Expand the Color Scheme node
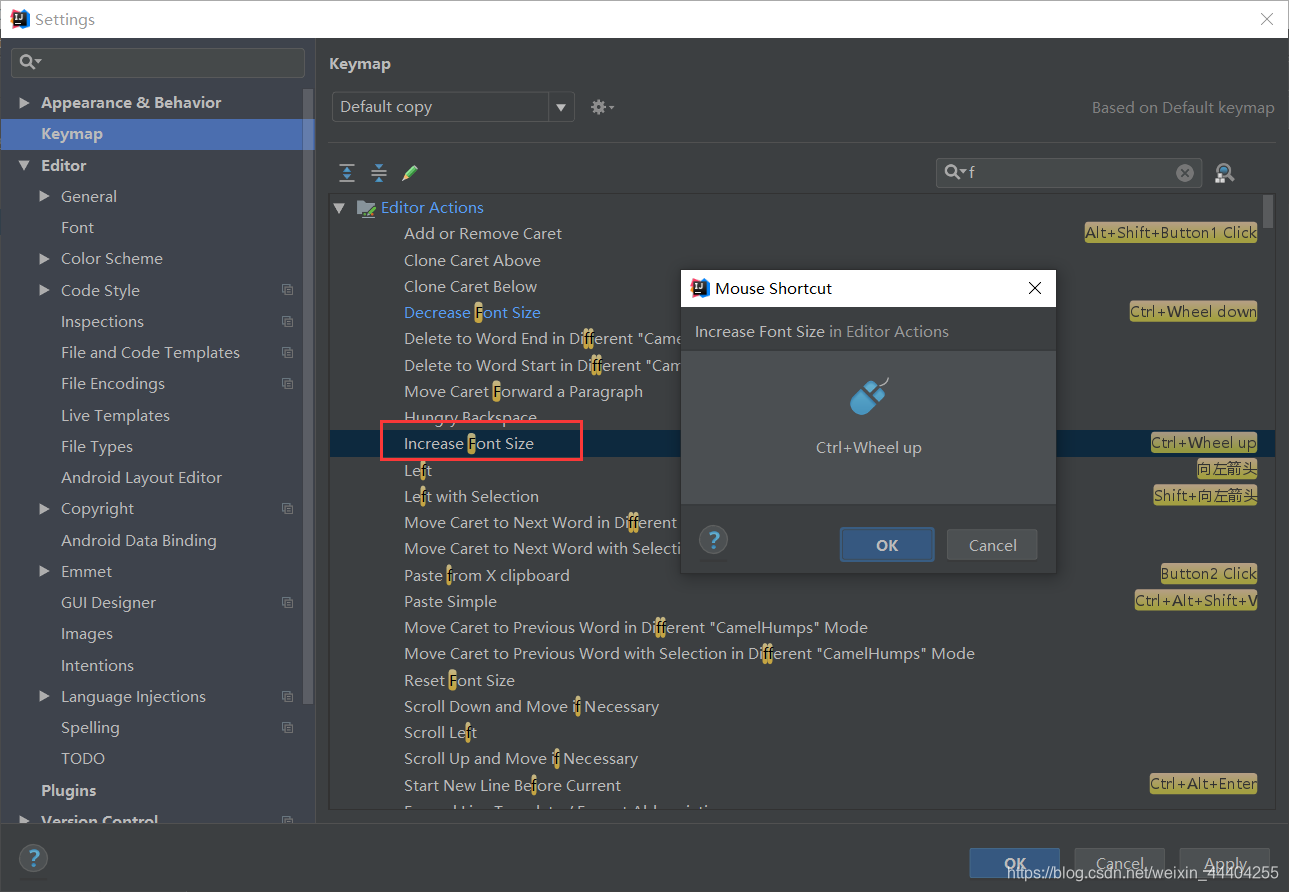The width and height of the screenshot is (1289, 892). click(x=44, y=259)
